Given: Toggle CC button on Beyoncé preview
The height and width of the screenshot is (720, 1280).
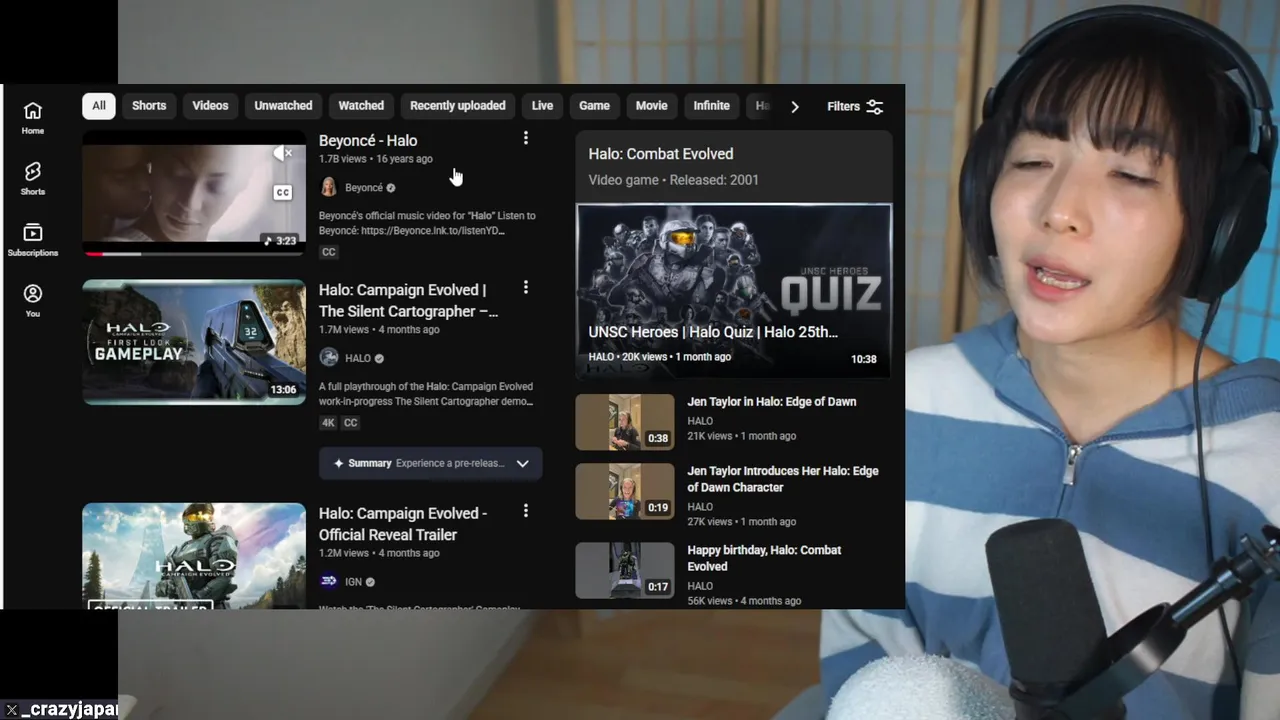Looking at the screenshot, I should pyautogui.click(x=283, y=192).
